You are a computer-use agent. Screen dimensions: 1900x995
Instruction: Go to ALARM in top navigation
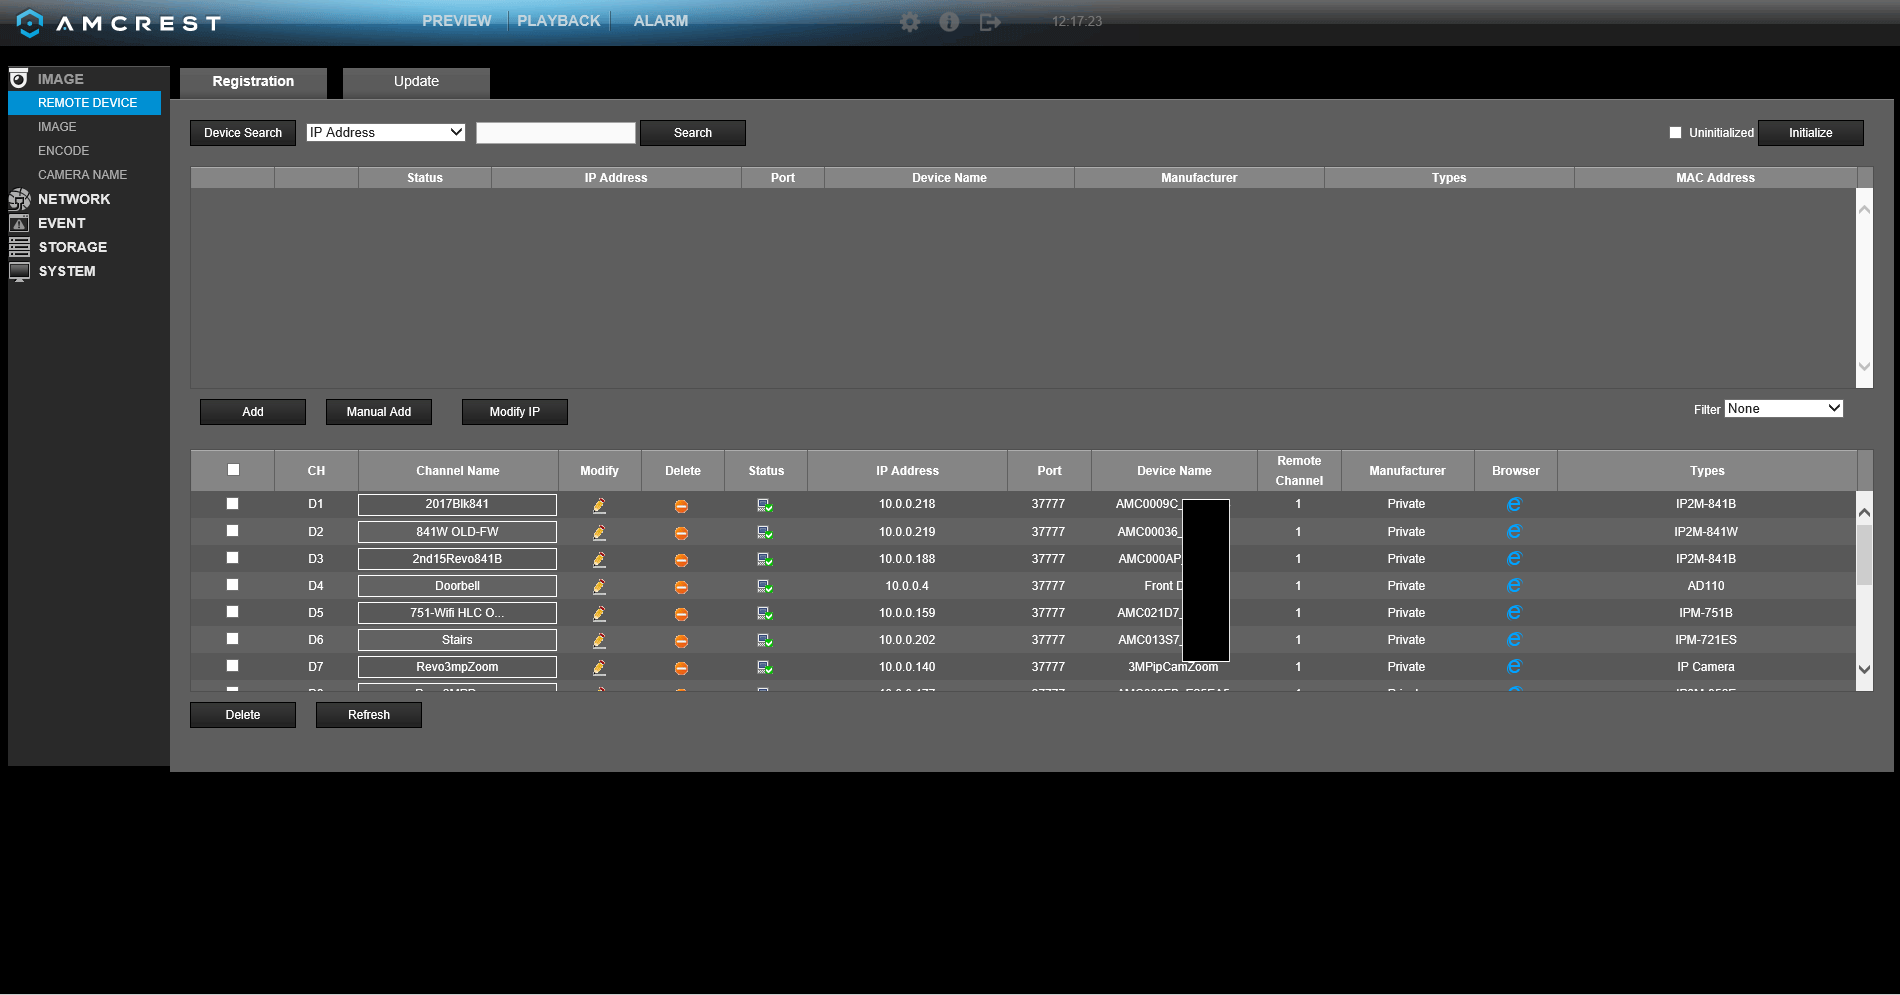point(660,21)
